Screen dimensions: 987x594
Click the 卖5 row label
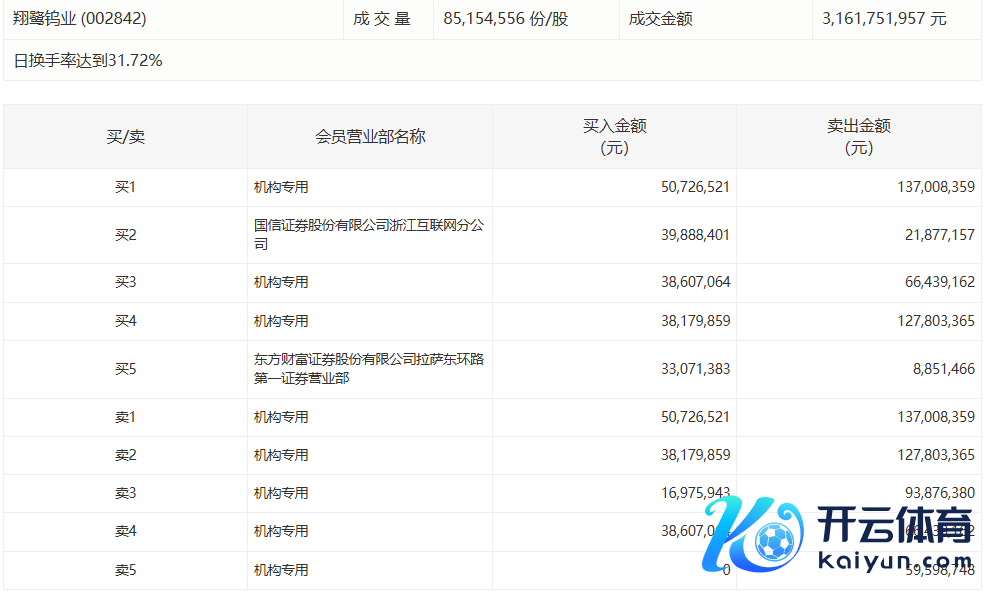[x=125, y=570]
